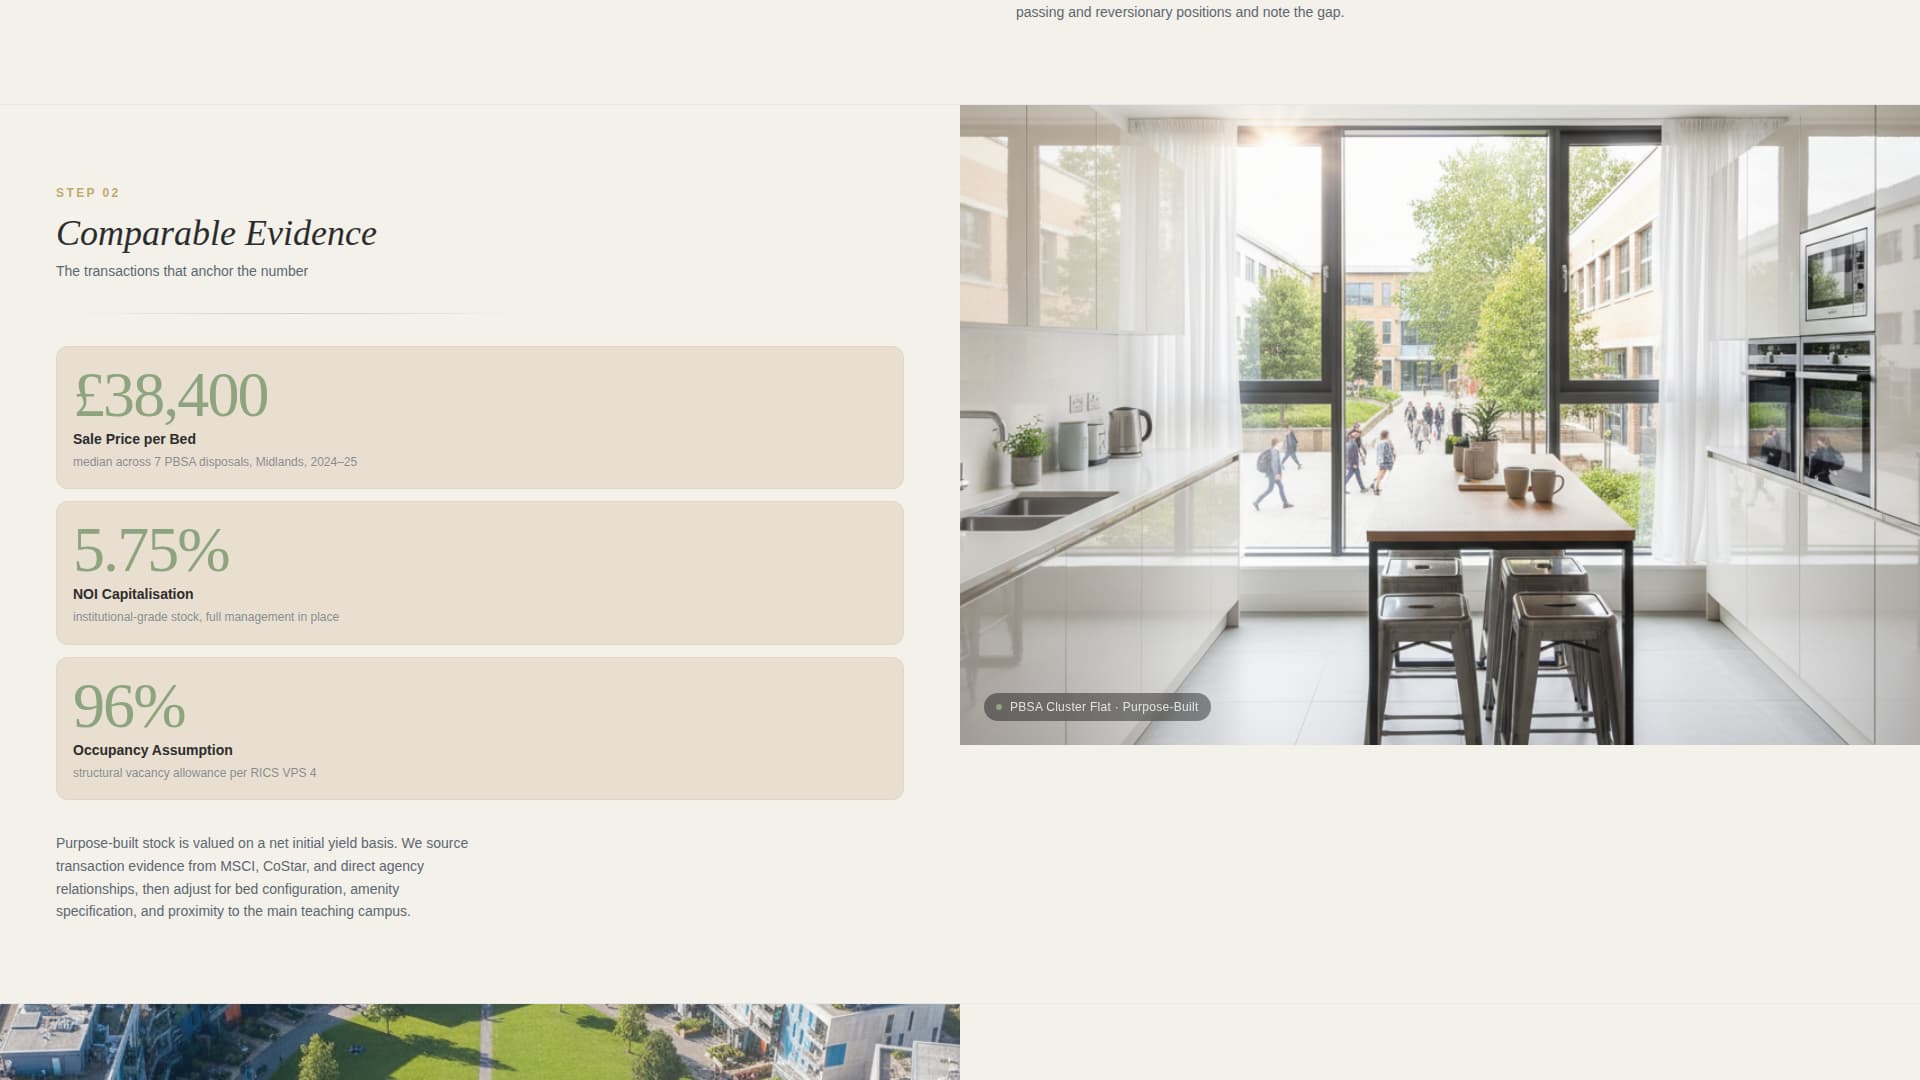
Task: Select the 5.75% figure text
Action: (151, 551)
